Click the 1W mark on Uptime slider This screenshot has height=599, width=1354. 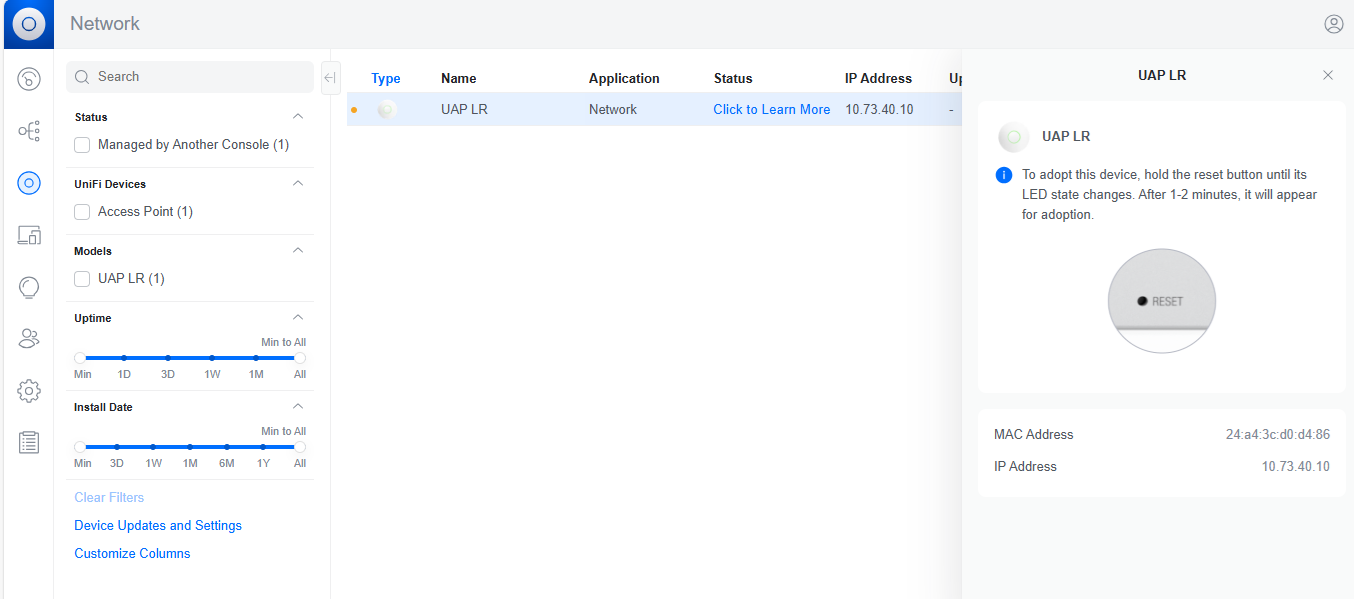(212, 358)
